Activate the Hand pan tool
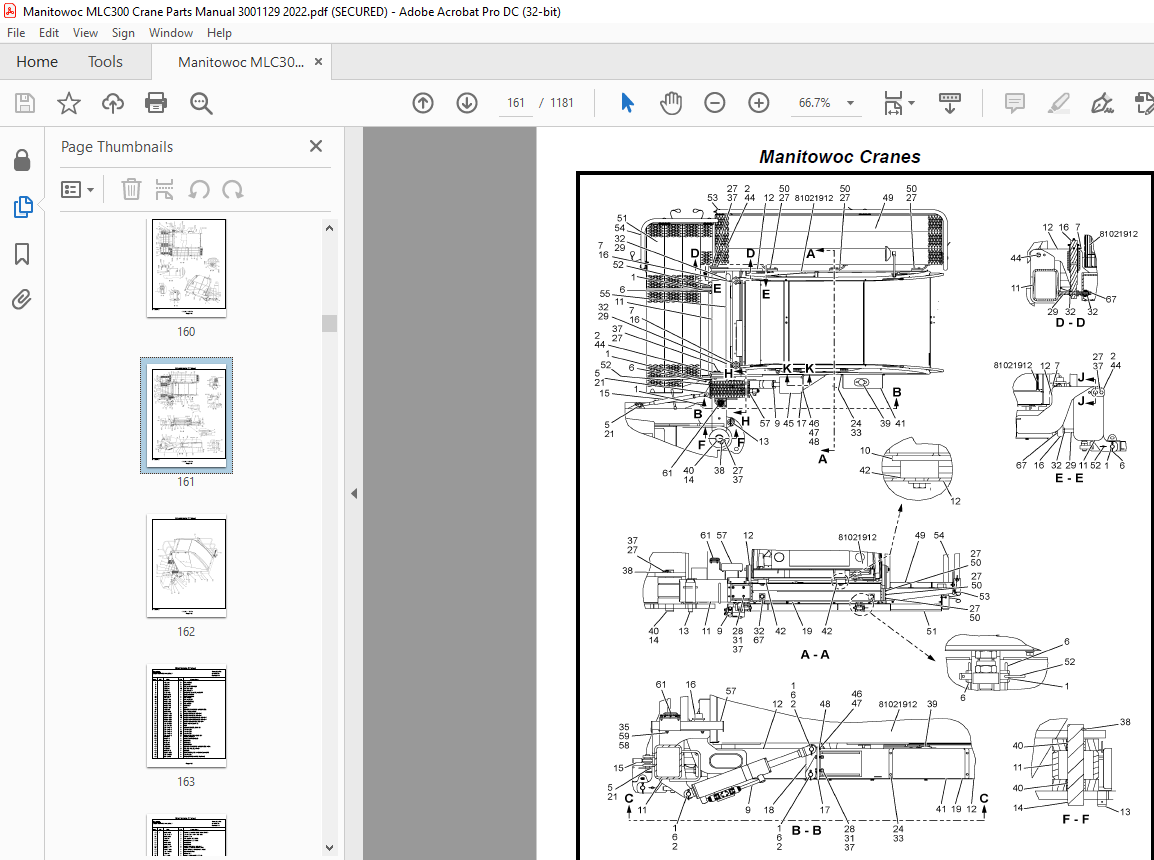The width and height of the screenshot is (1154, 860). tap(670, 103)
